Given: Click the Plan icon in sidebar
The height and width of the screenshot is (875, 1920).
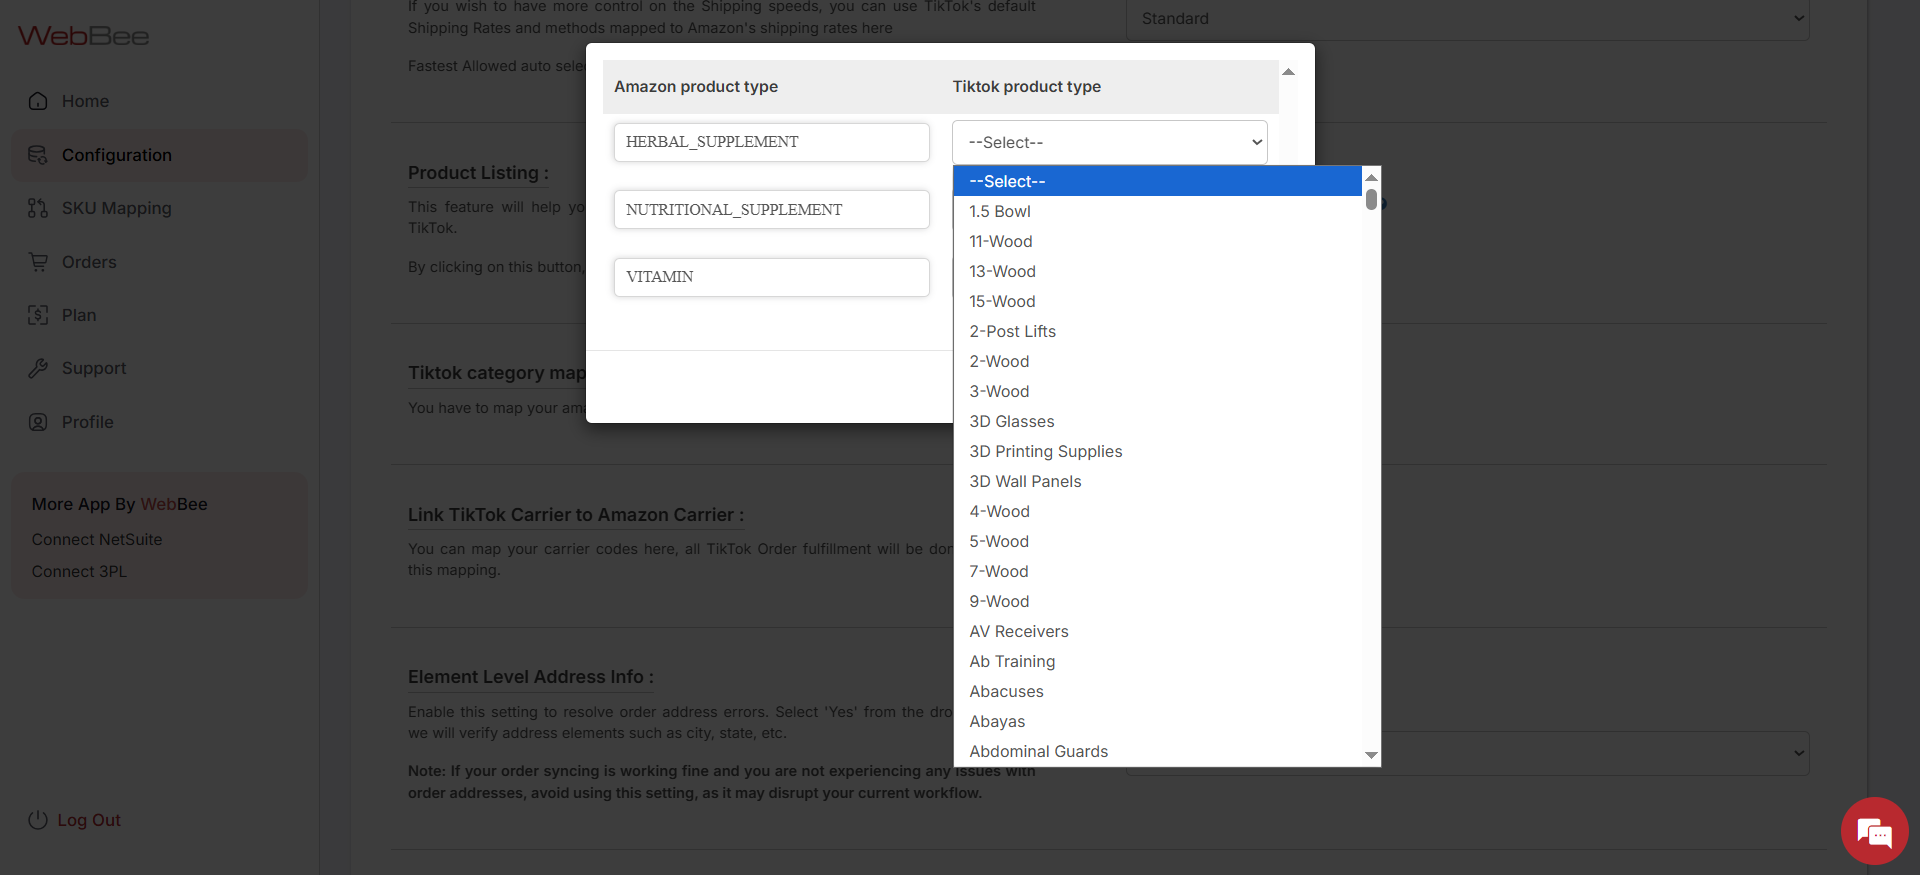Looking at the screenshot, I should pos(38,315).
